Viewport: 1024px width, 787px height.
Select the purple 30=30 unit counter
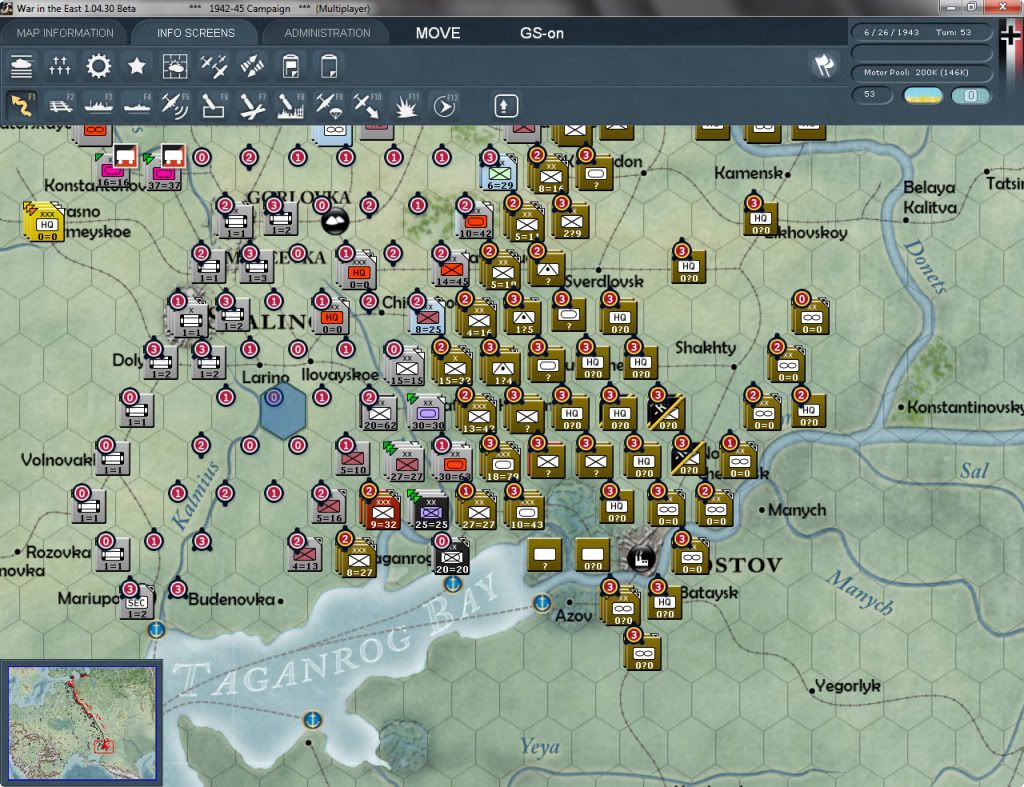(427, 414)
